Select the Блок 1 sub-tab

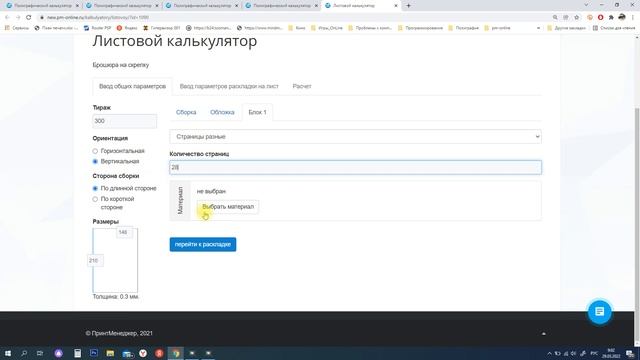257,112
